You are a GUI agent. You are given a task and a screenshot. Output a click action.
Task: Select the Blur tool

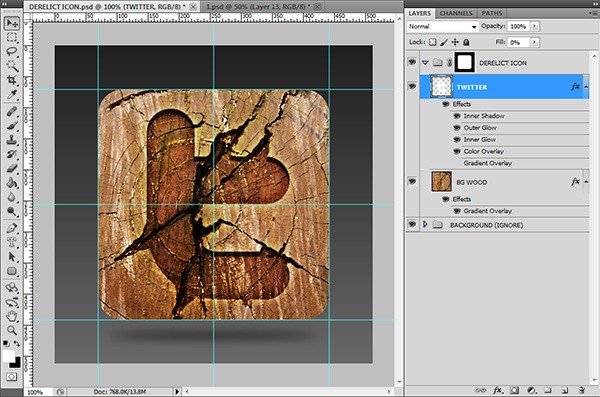coord(12,197)
